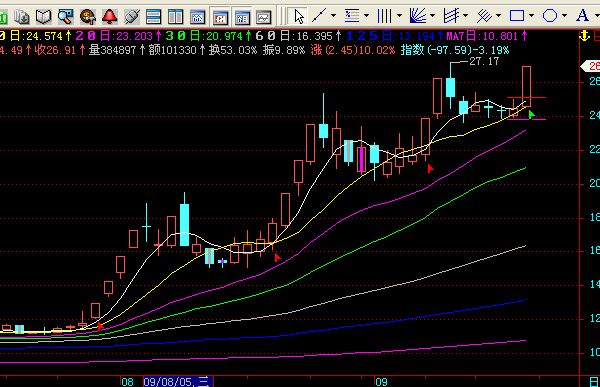Open dropdown next to vertical lines tool
Viewport: 600px width, 387px height.
399,16
